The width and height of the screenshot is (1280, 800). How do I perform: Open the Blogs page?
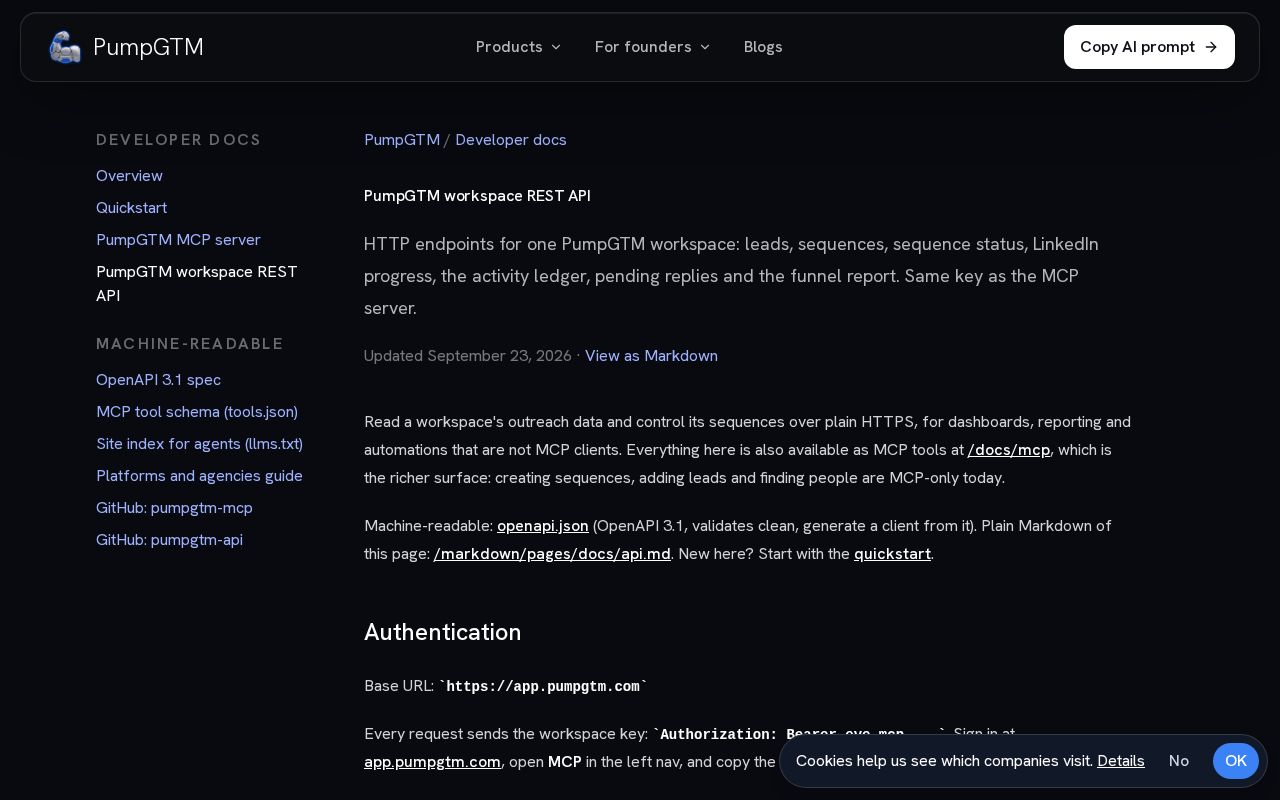[763, 47]
